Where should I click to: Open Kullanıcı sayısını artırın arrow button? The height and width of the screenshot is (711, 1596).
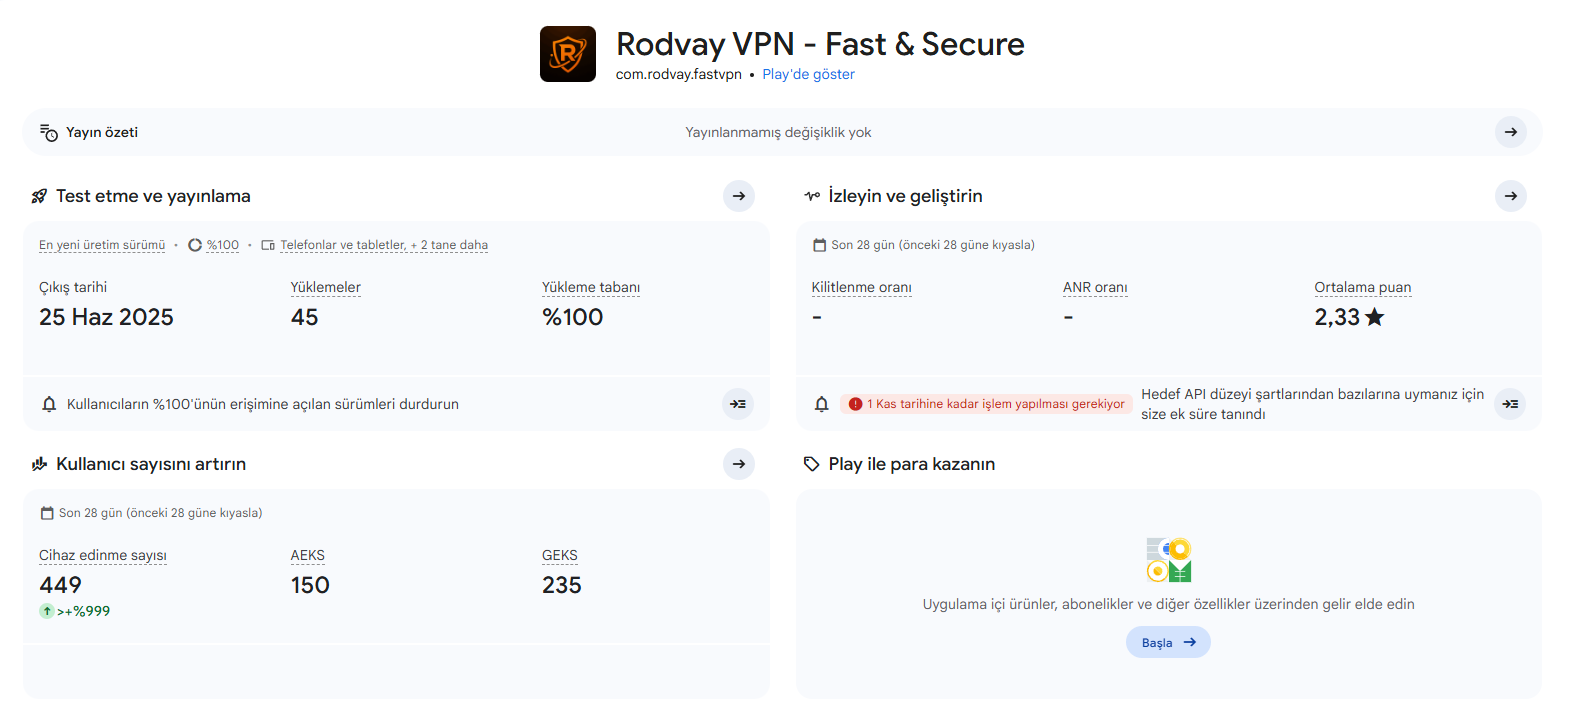point(738,464)
